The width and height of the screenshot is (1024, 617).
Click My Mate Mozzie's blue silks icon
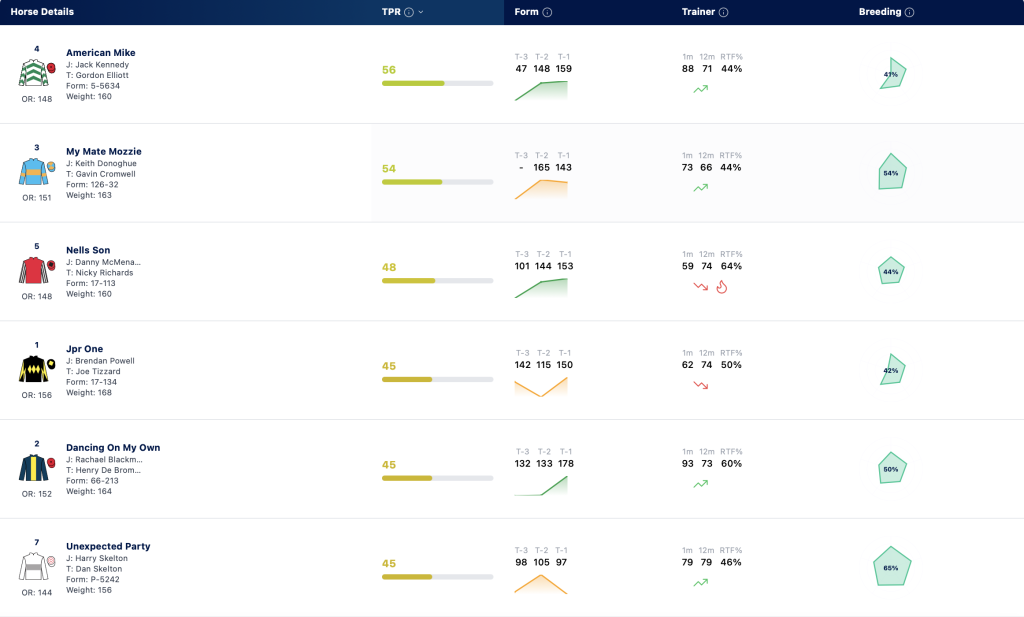tap(33, 171)
